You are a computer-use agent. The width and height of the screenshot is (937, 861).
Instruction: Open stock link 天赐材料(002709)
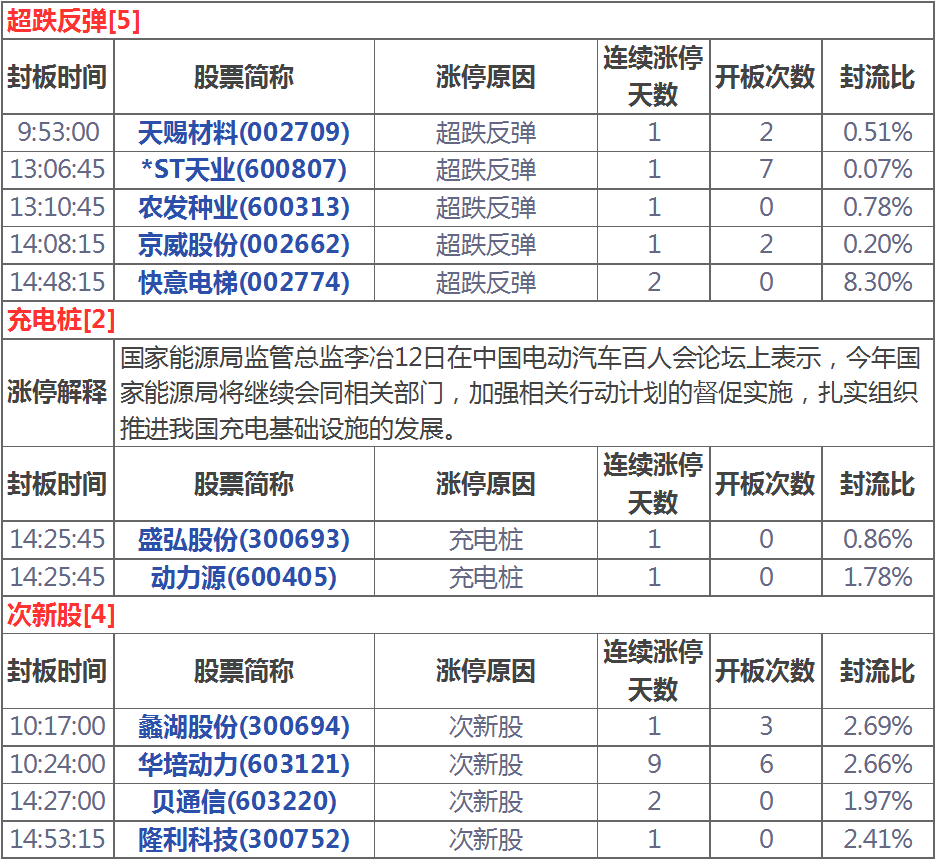(x=244, y=132)
